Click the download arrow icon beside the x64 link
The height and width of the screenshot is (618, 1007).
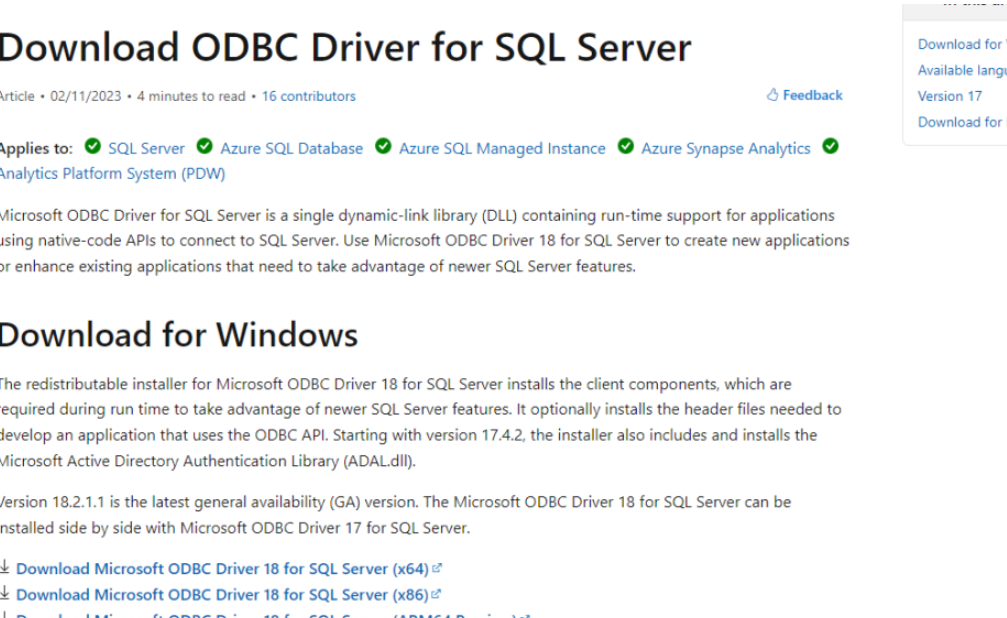click(5, 567)
